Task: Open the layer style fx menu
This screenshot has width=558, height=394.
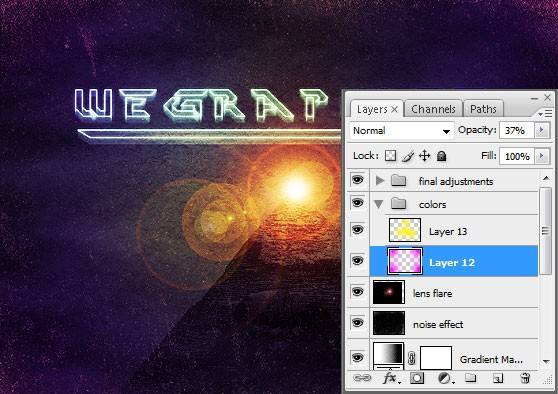Action: pos(391,378)
